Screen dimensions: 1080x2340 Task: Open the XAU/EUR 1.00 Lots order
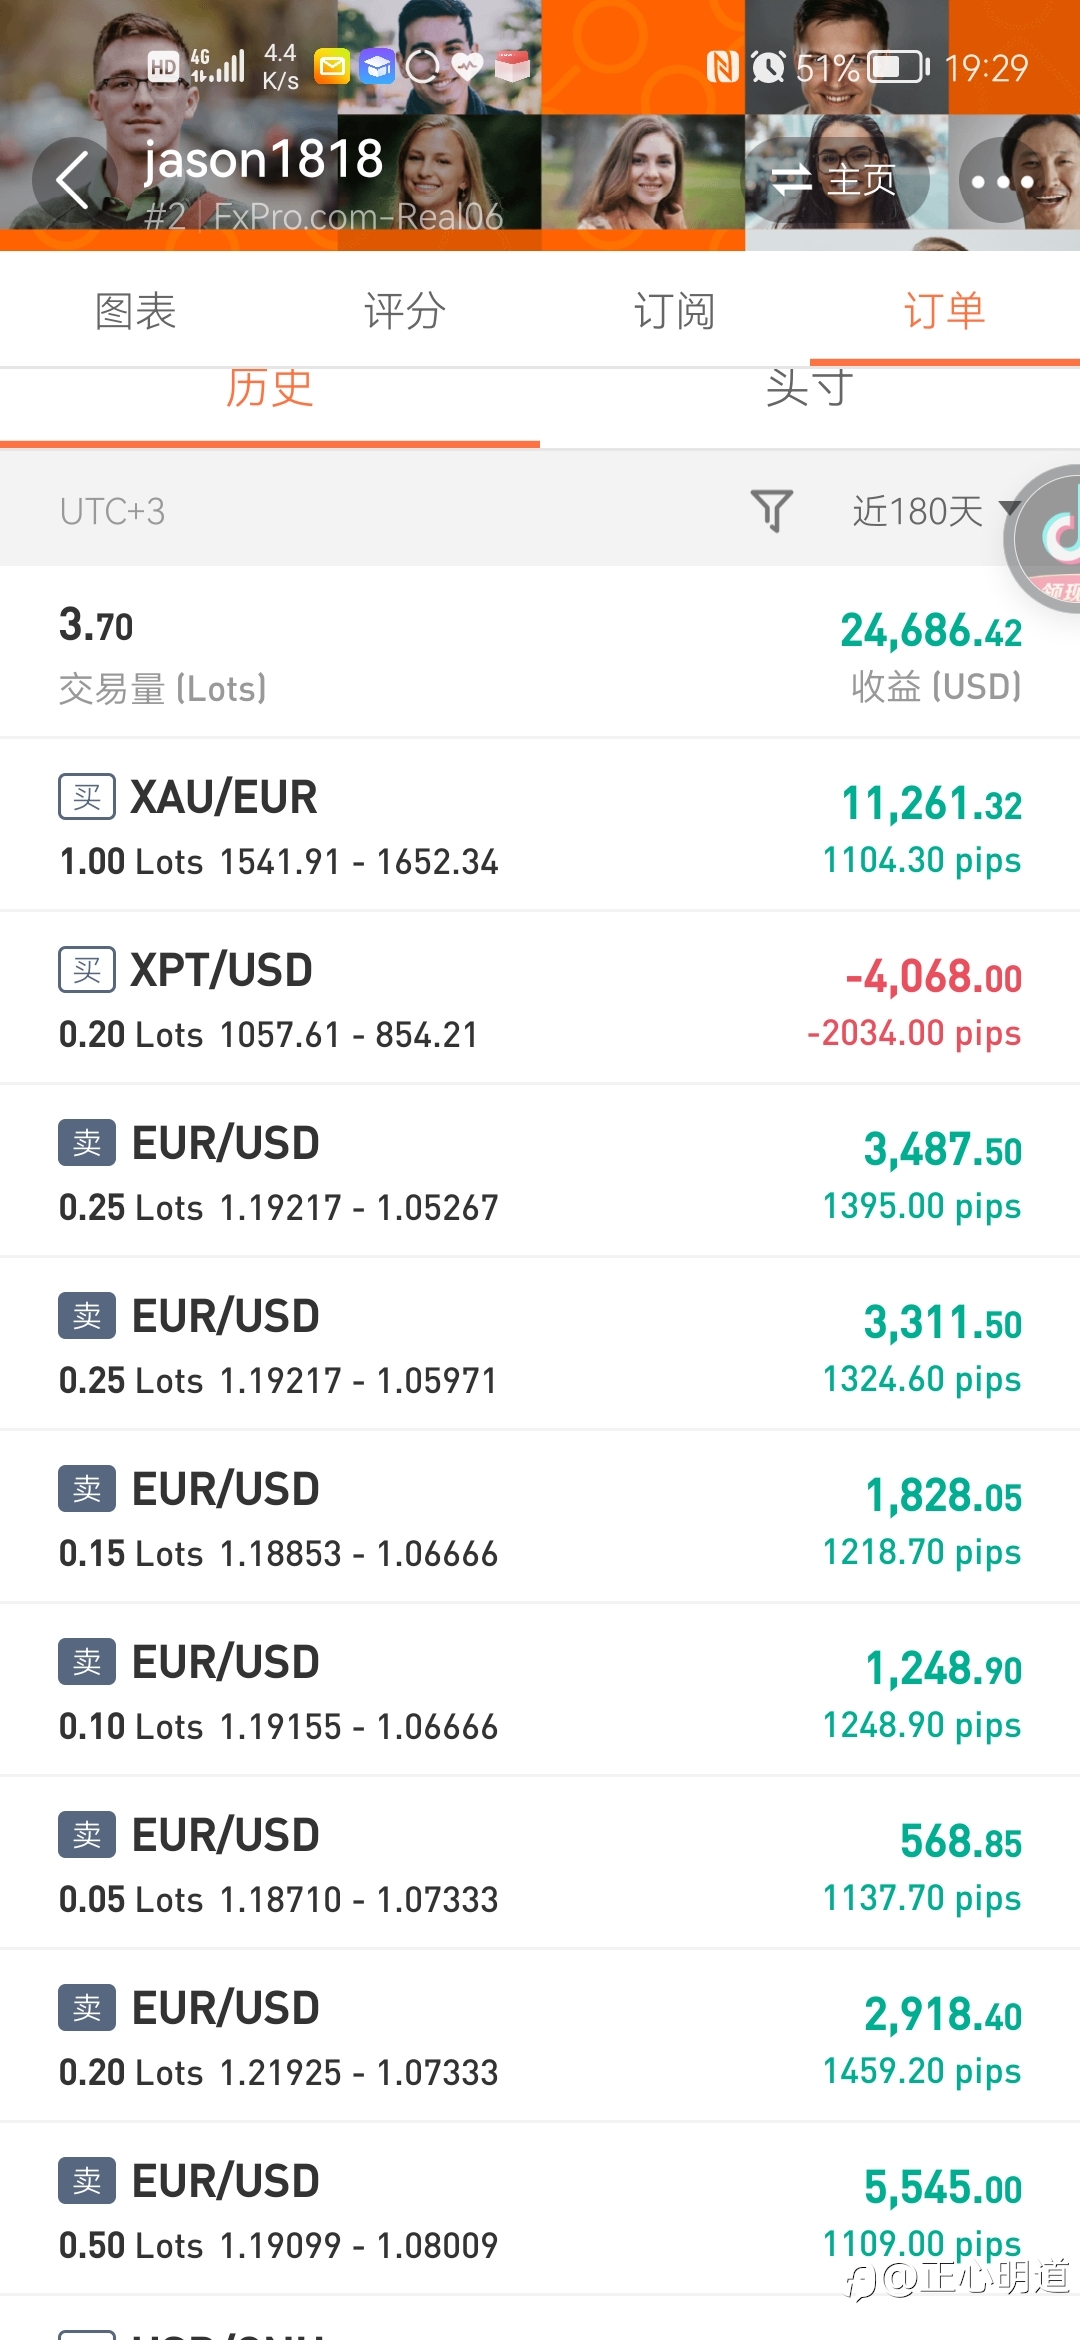coord(540,826)
